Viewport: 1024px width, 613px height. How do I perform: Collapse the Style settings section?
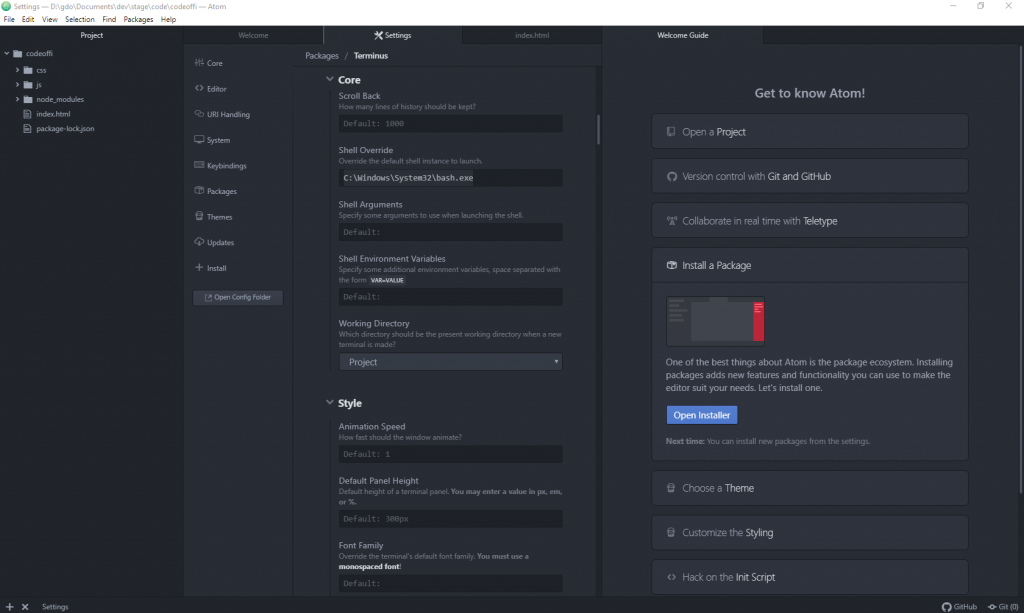330,403
